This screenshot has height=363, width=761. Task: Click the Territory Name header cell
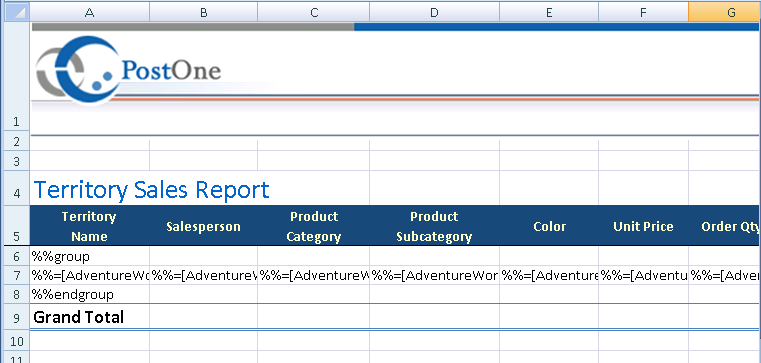tap(90, 226)
